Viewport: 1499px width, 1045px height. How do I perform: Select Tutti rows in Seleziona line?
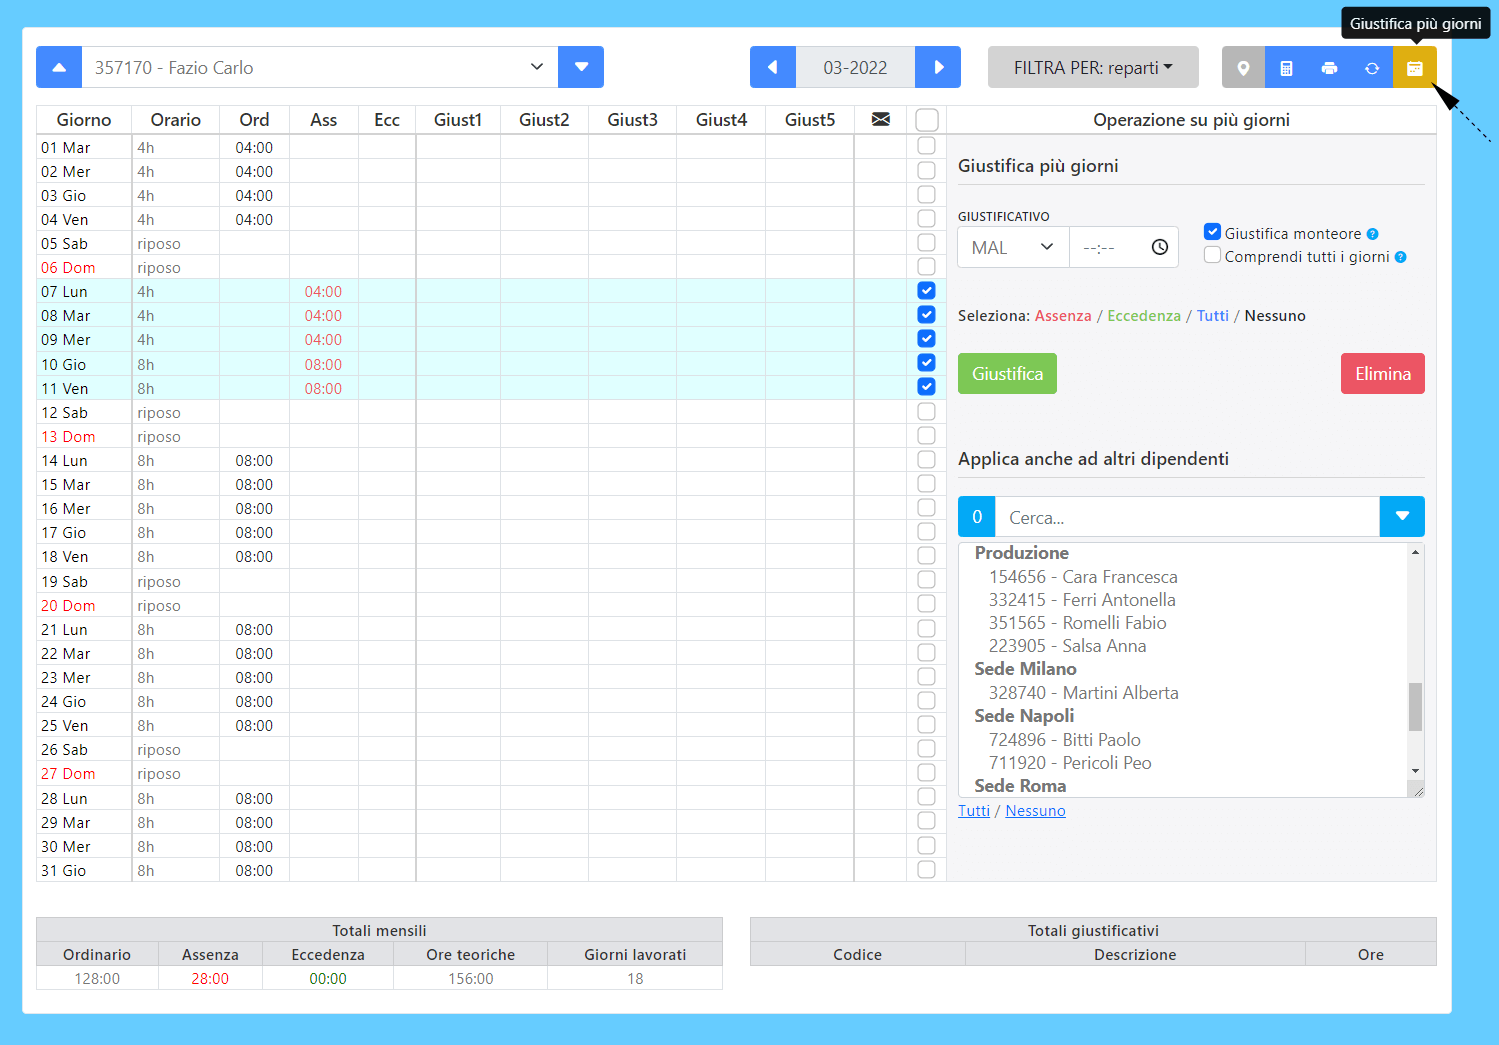point(1213,316)
